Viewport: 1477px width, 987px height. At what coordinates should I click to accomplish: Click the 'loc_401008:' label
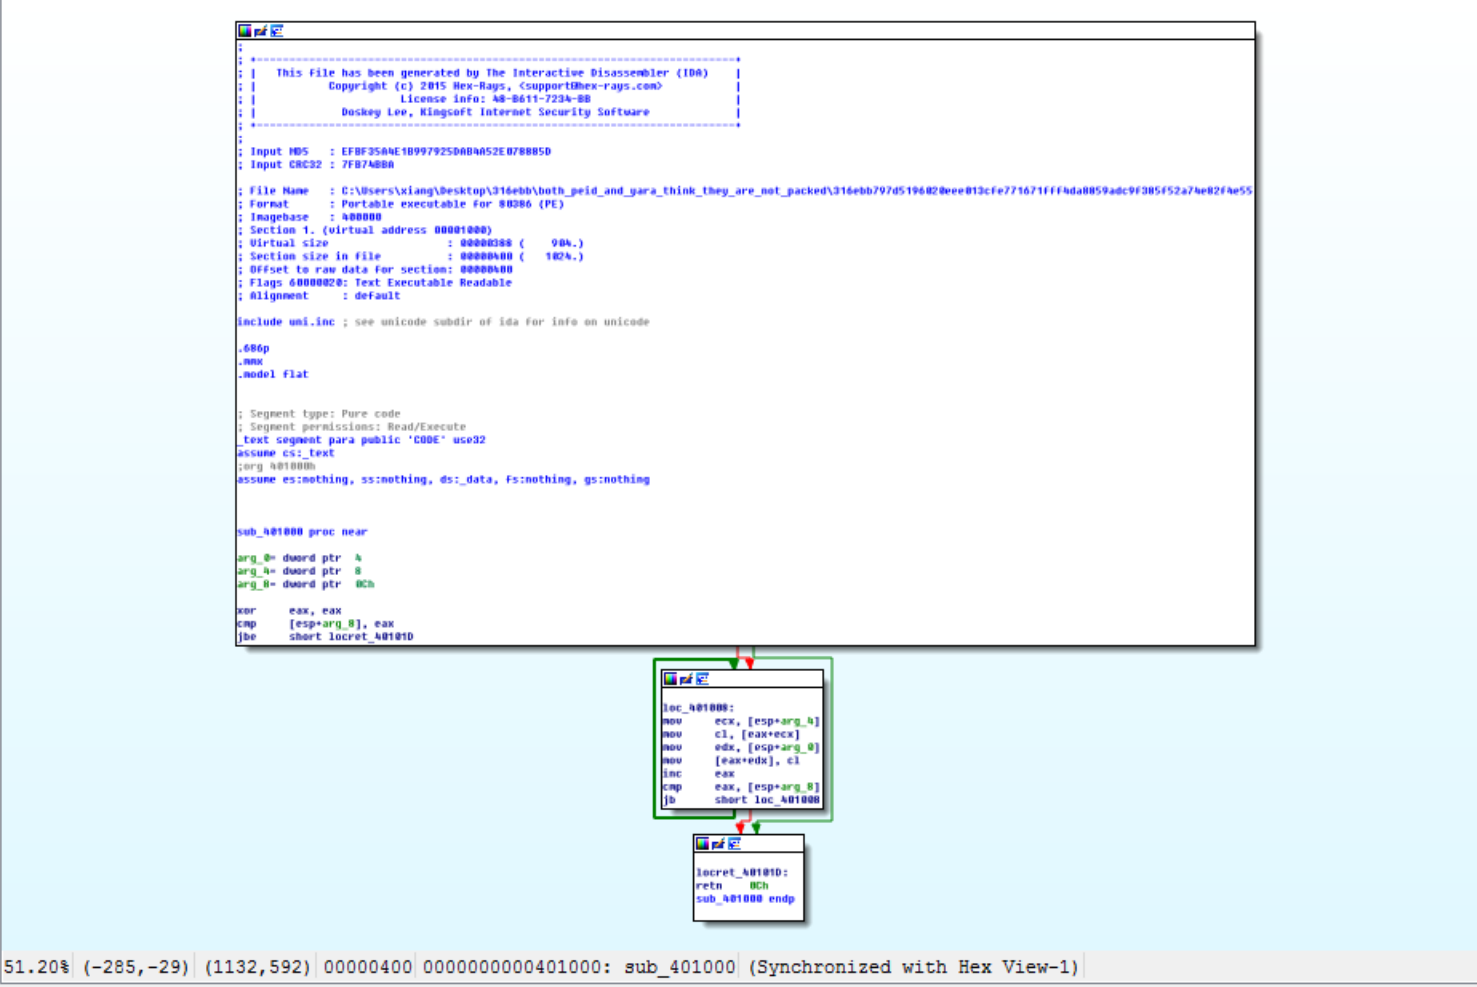coord(698,708)
